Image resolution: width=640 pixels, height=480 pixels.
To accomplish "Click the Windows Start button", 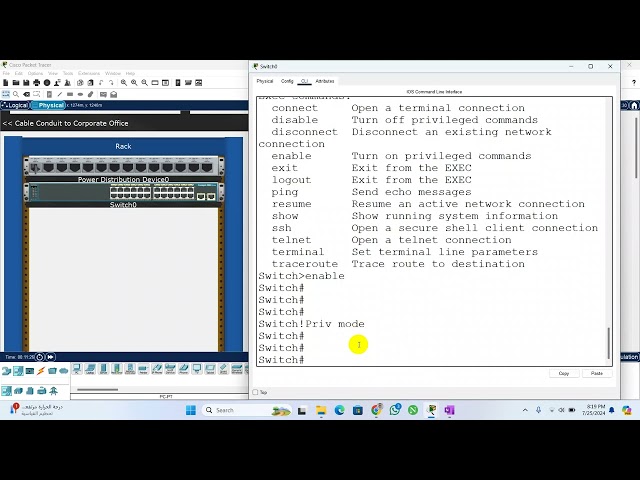I will 191,410.
